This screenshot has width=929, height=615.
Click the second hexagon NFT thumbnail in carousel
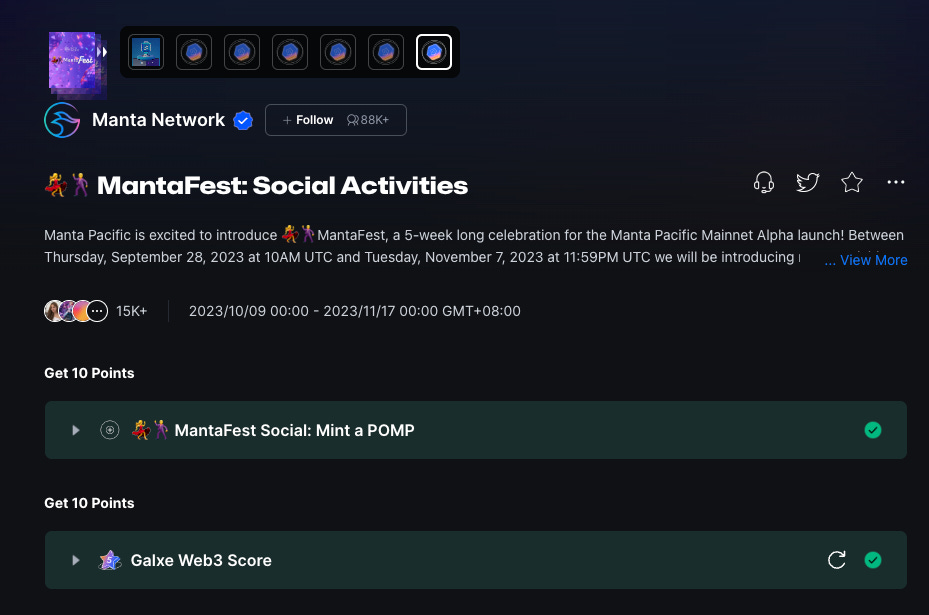(x=242, y=52)
